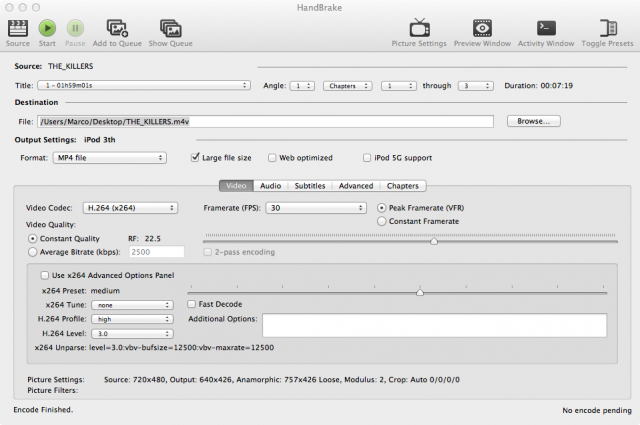Open the starting chapter dropdown
This screenshot has height=425, width=640.
click(x=399, y=86)
